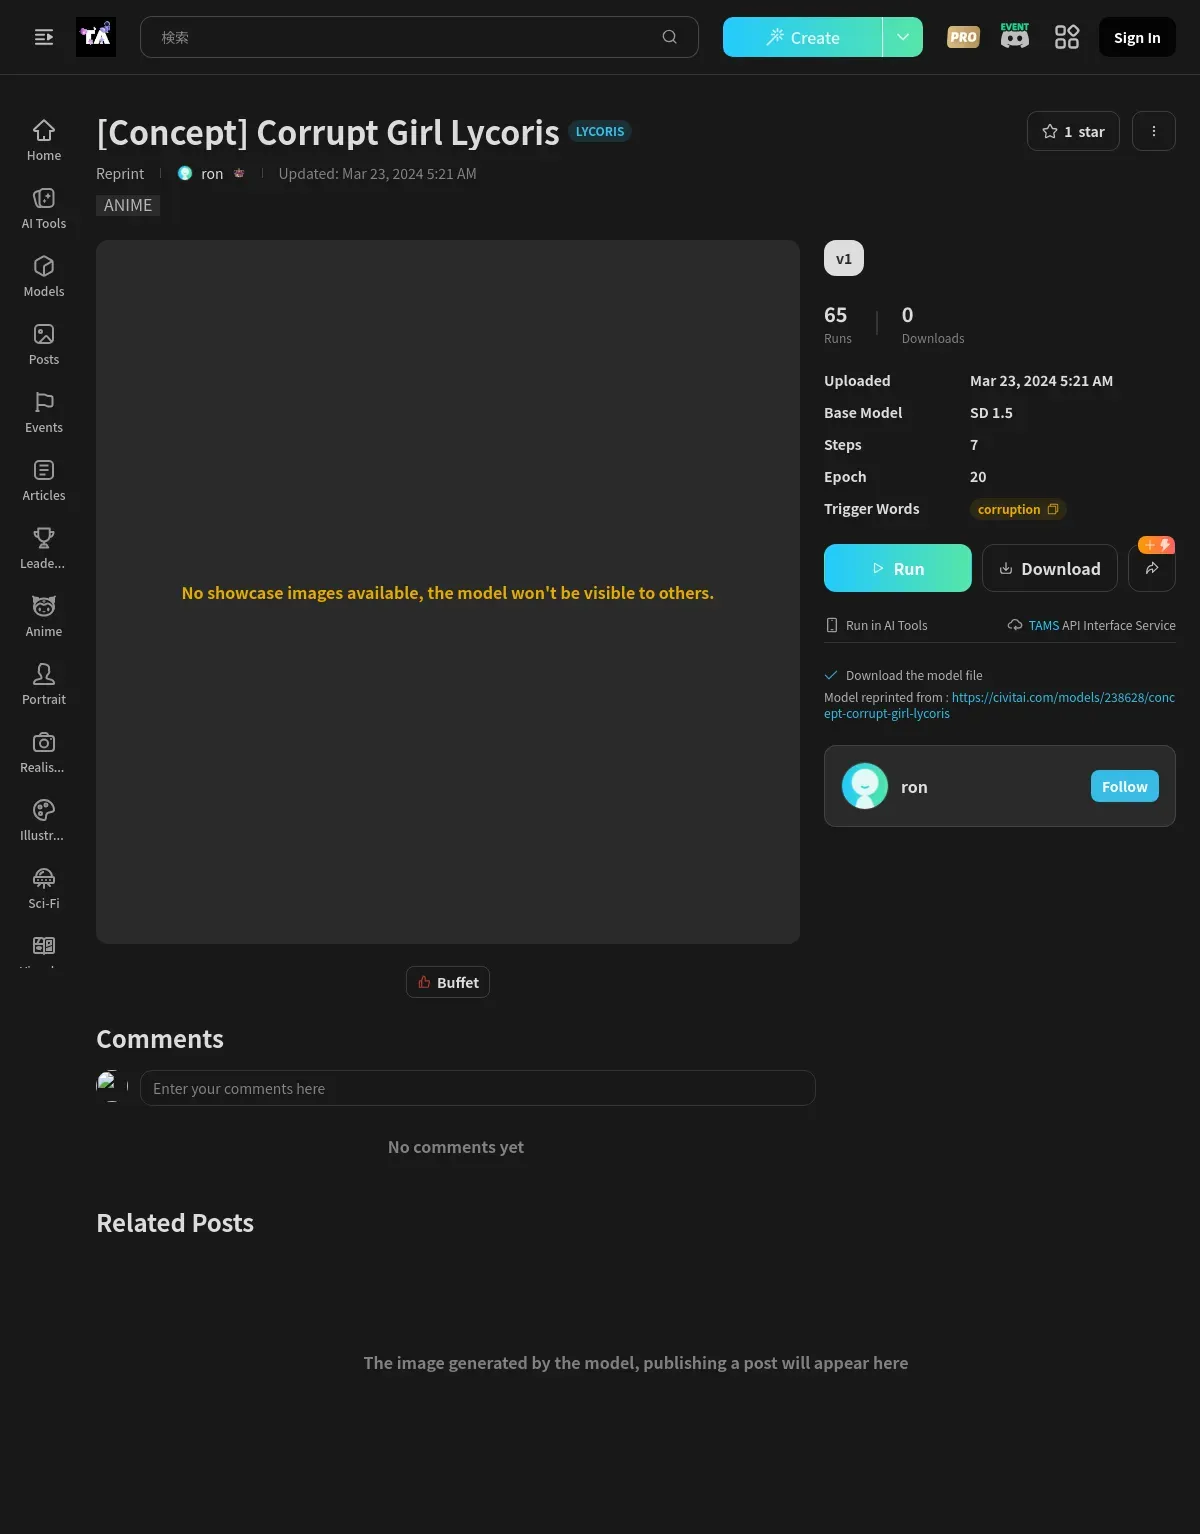The image size is (1200, 1534).
Task: Open AI Tools in the sidebar
Action: pos(44,209)
